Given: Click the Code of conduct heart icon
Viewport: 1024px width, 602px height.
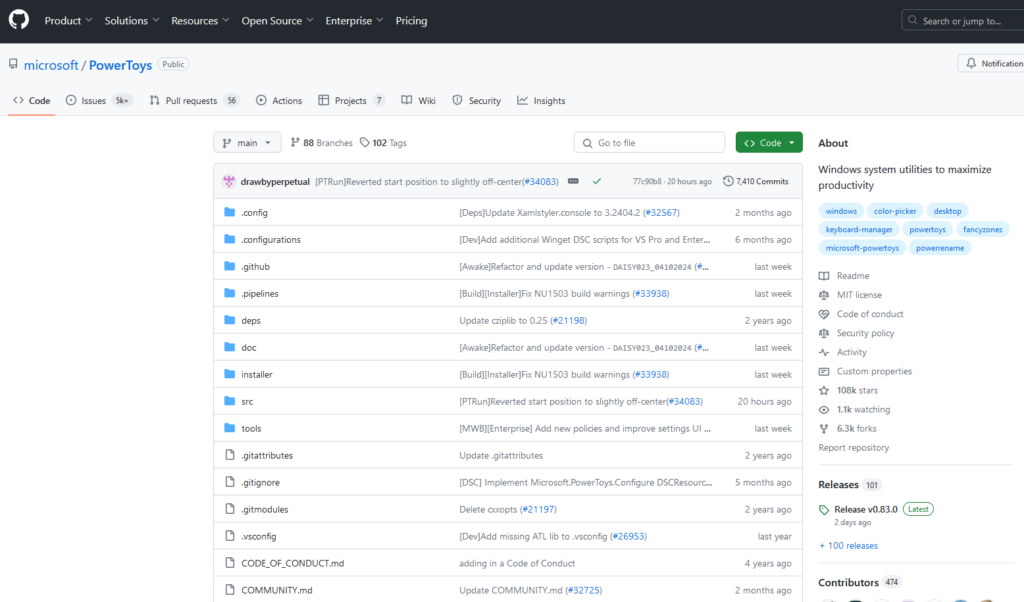Looking at the screenshot, I should point(824,314).
